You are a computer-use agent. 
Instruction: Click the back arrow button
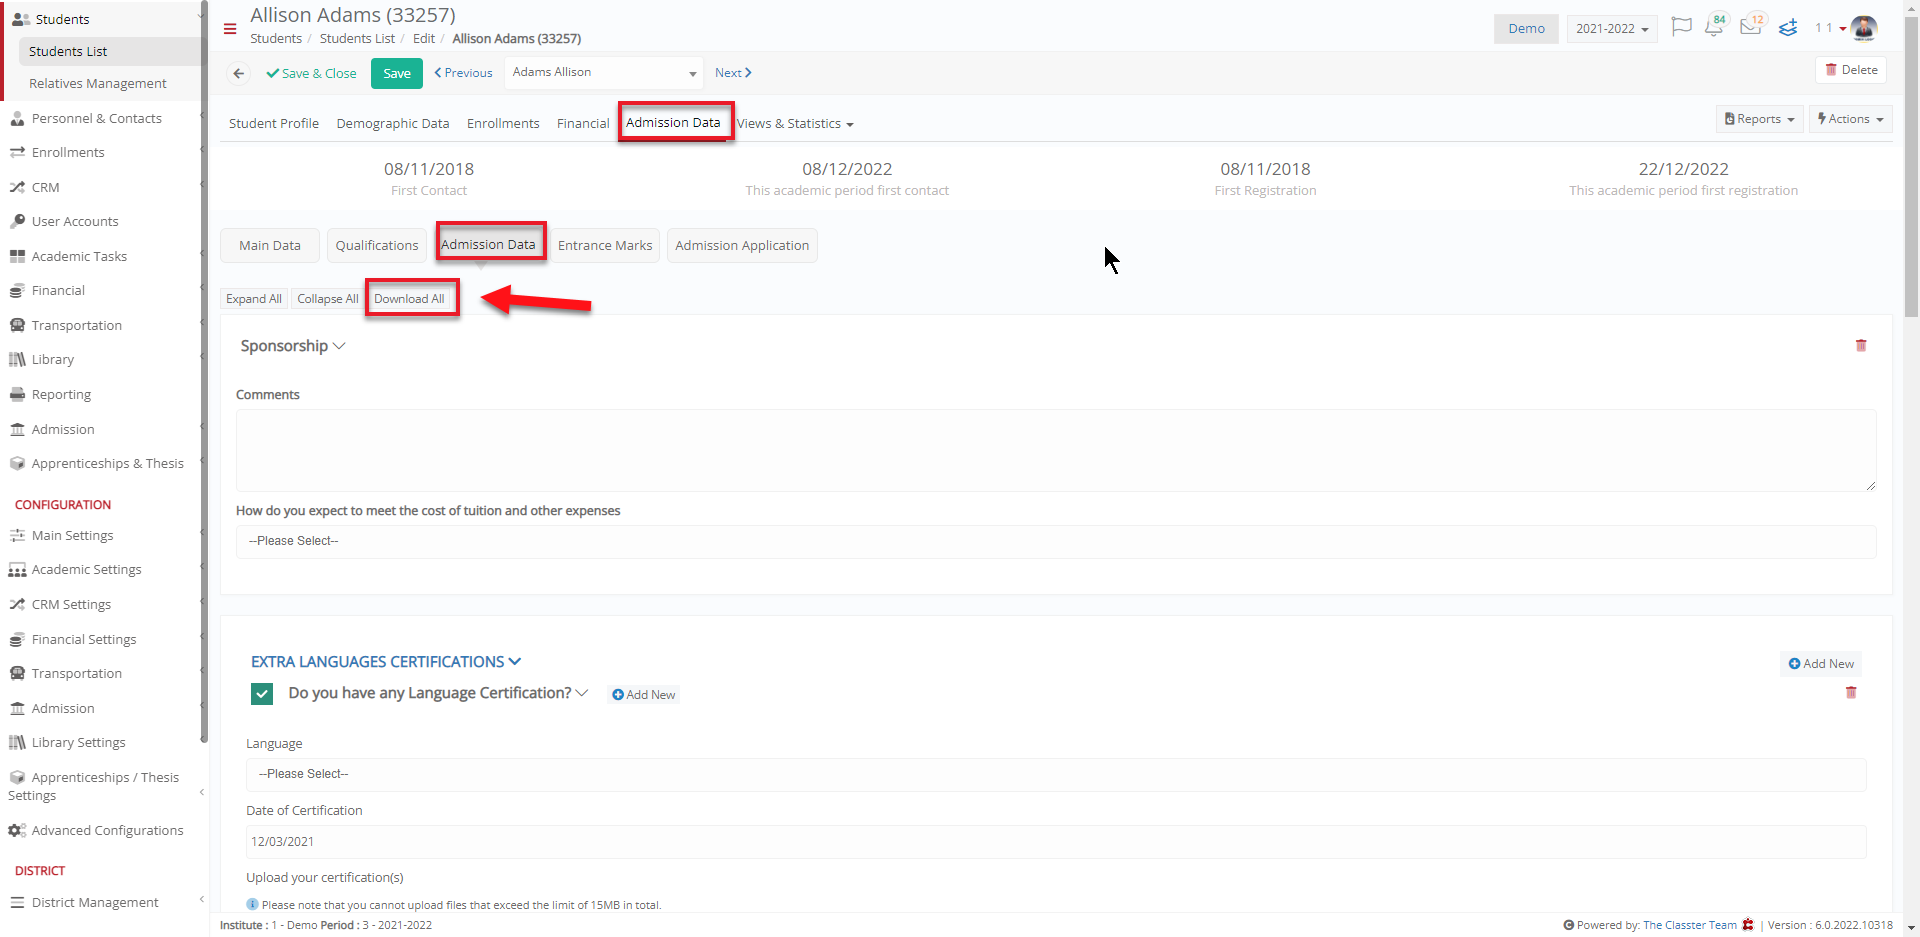pyautogui.click(x=238, y=73)
